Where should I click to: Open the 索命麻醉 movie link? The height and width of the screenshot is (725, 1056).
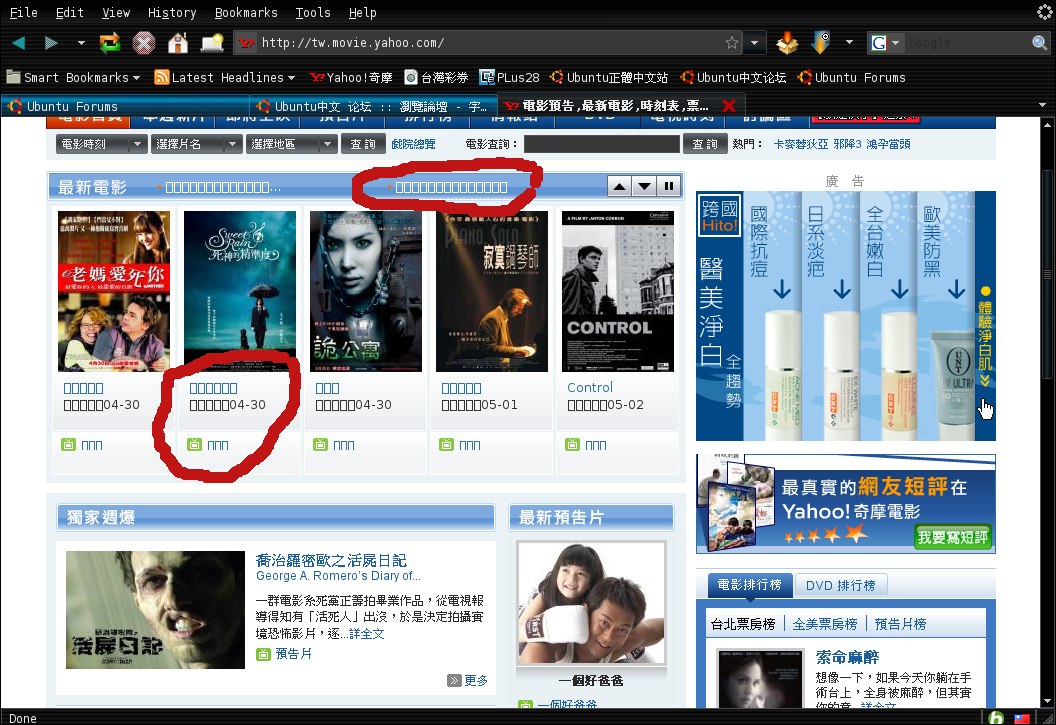tap(847, 657)
